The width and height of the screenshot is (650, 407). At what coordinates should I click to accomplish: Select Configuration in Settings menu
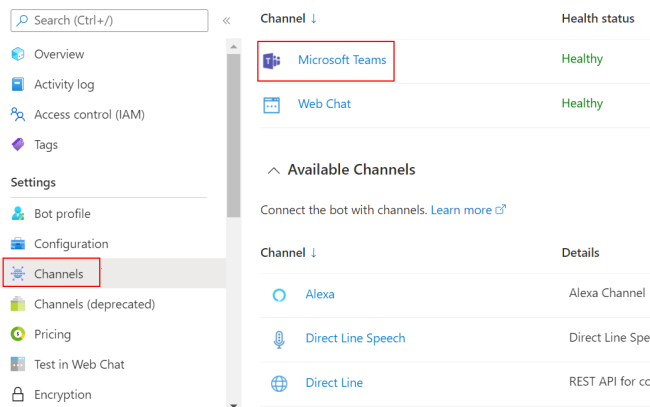click(71, 243)
